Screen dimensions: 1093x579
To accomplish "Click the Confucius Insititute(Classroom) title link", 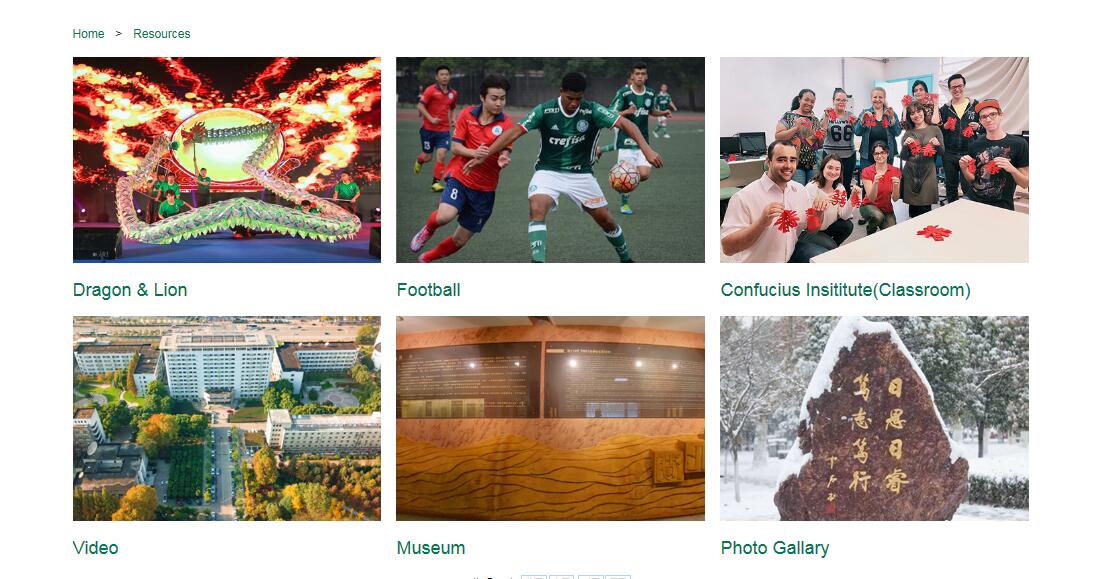I will click(846, 290).
